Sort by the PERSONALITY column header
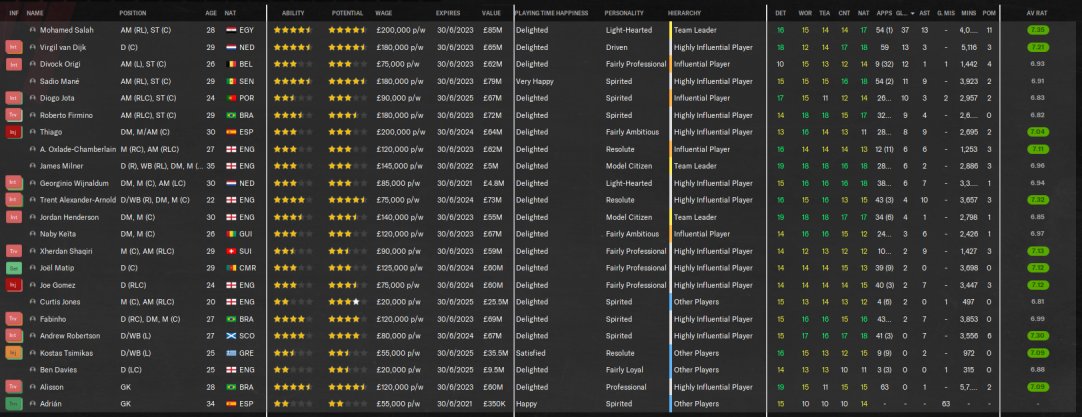Screen dimensions: 1082x417 click(x=624, y=13)
